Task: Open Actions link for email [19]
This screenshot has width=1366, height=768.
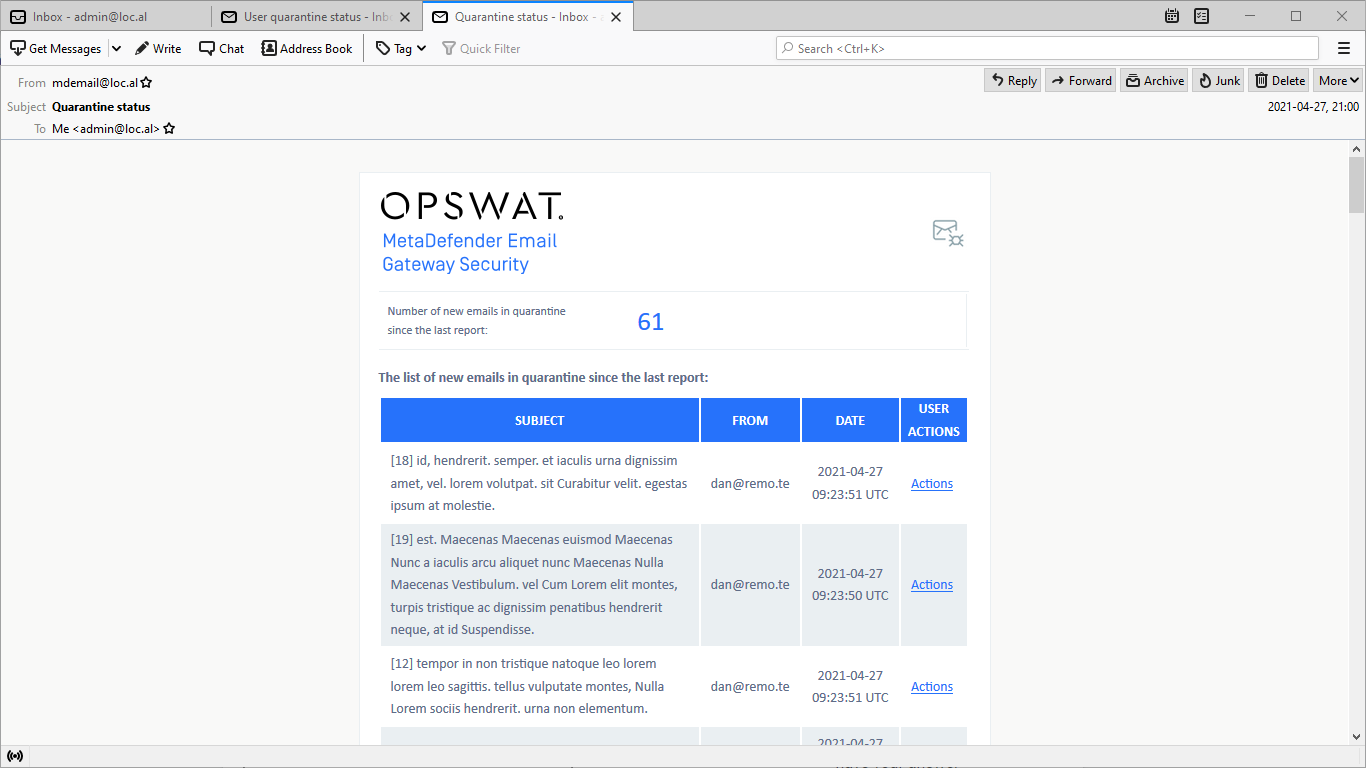Action: [932, 585]
